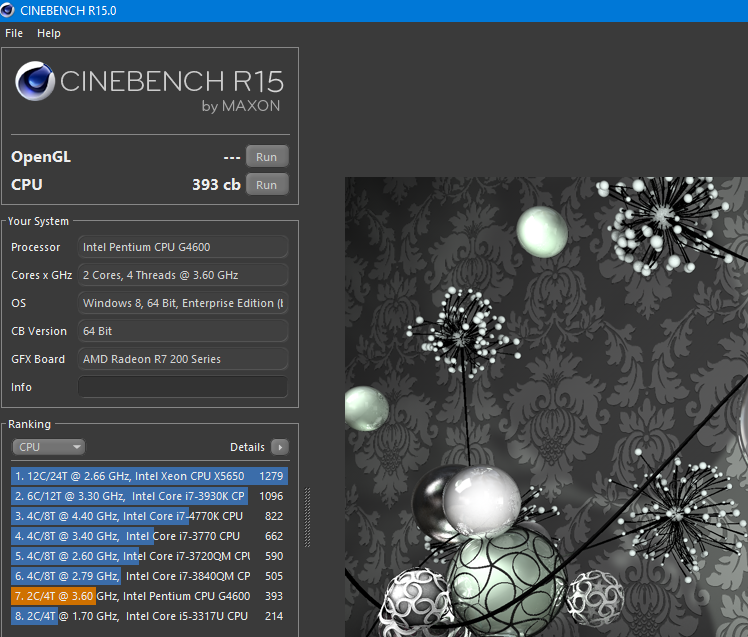Click the panel splitter grip handle

pyautogui.click(x=308, y=517)
